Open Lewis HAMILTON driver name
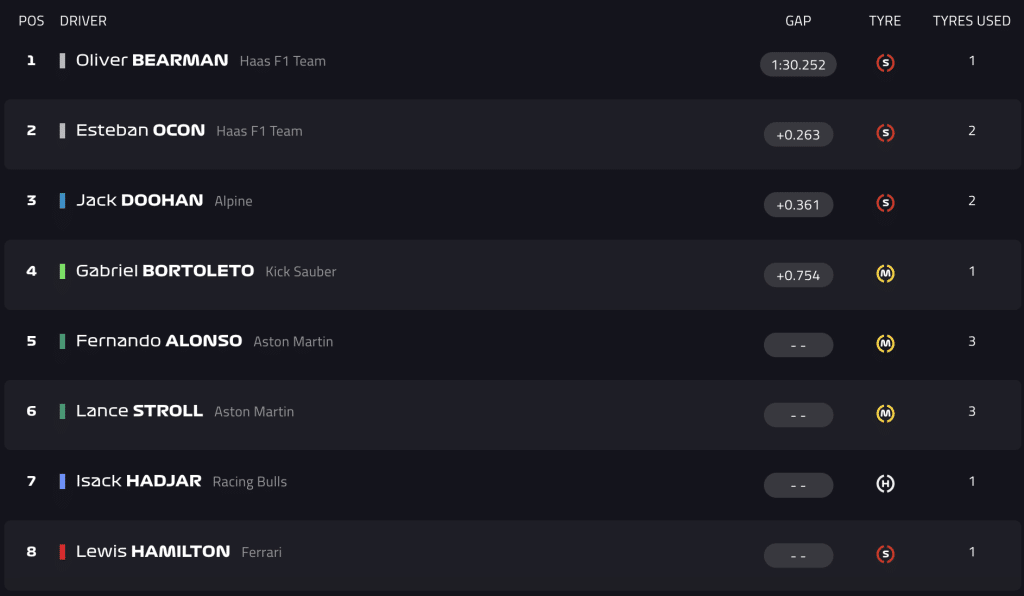The height and width of the screenshot is (596, 1024). [x=153, y=552]
